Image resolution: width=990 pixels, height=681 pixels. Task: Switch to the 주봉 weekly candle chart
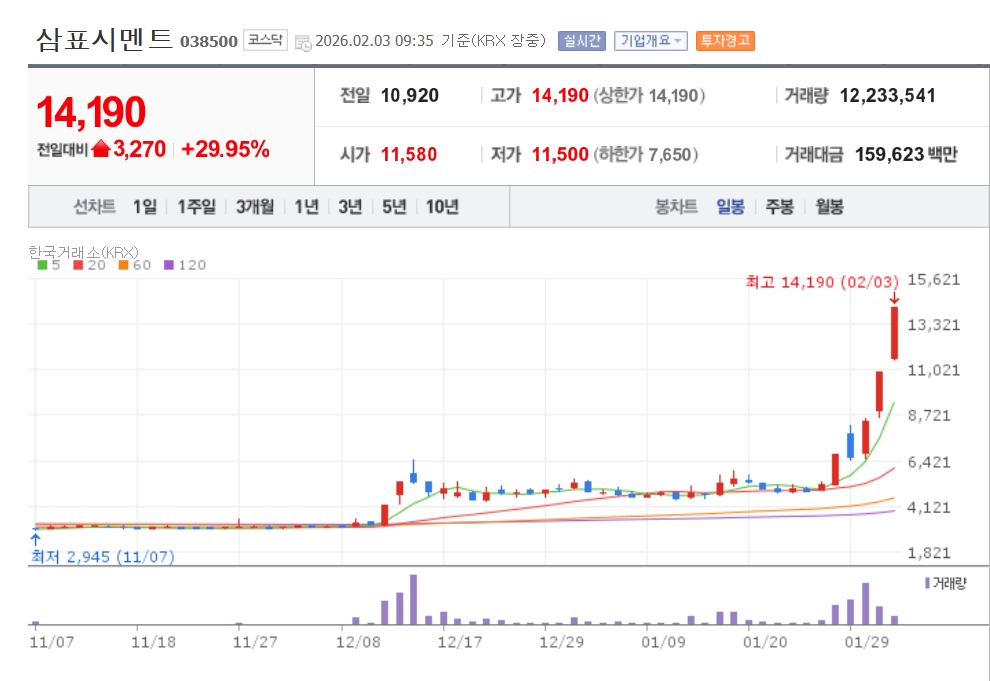coord(780,206)
